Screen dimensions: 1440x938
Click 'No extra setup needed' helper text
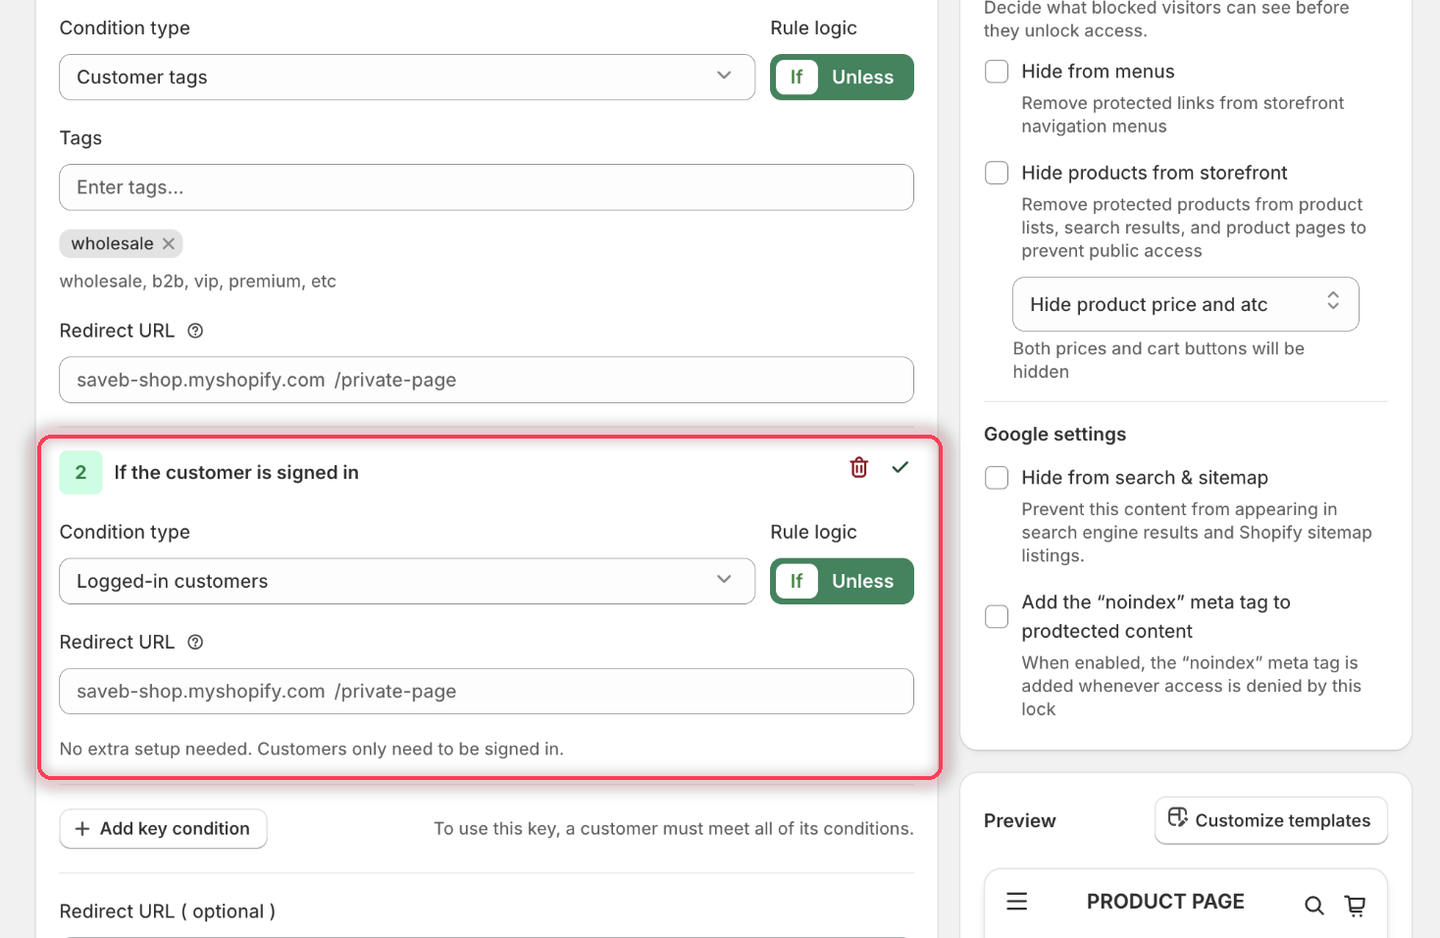click(x=312, y=749)
